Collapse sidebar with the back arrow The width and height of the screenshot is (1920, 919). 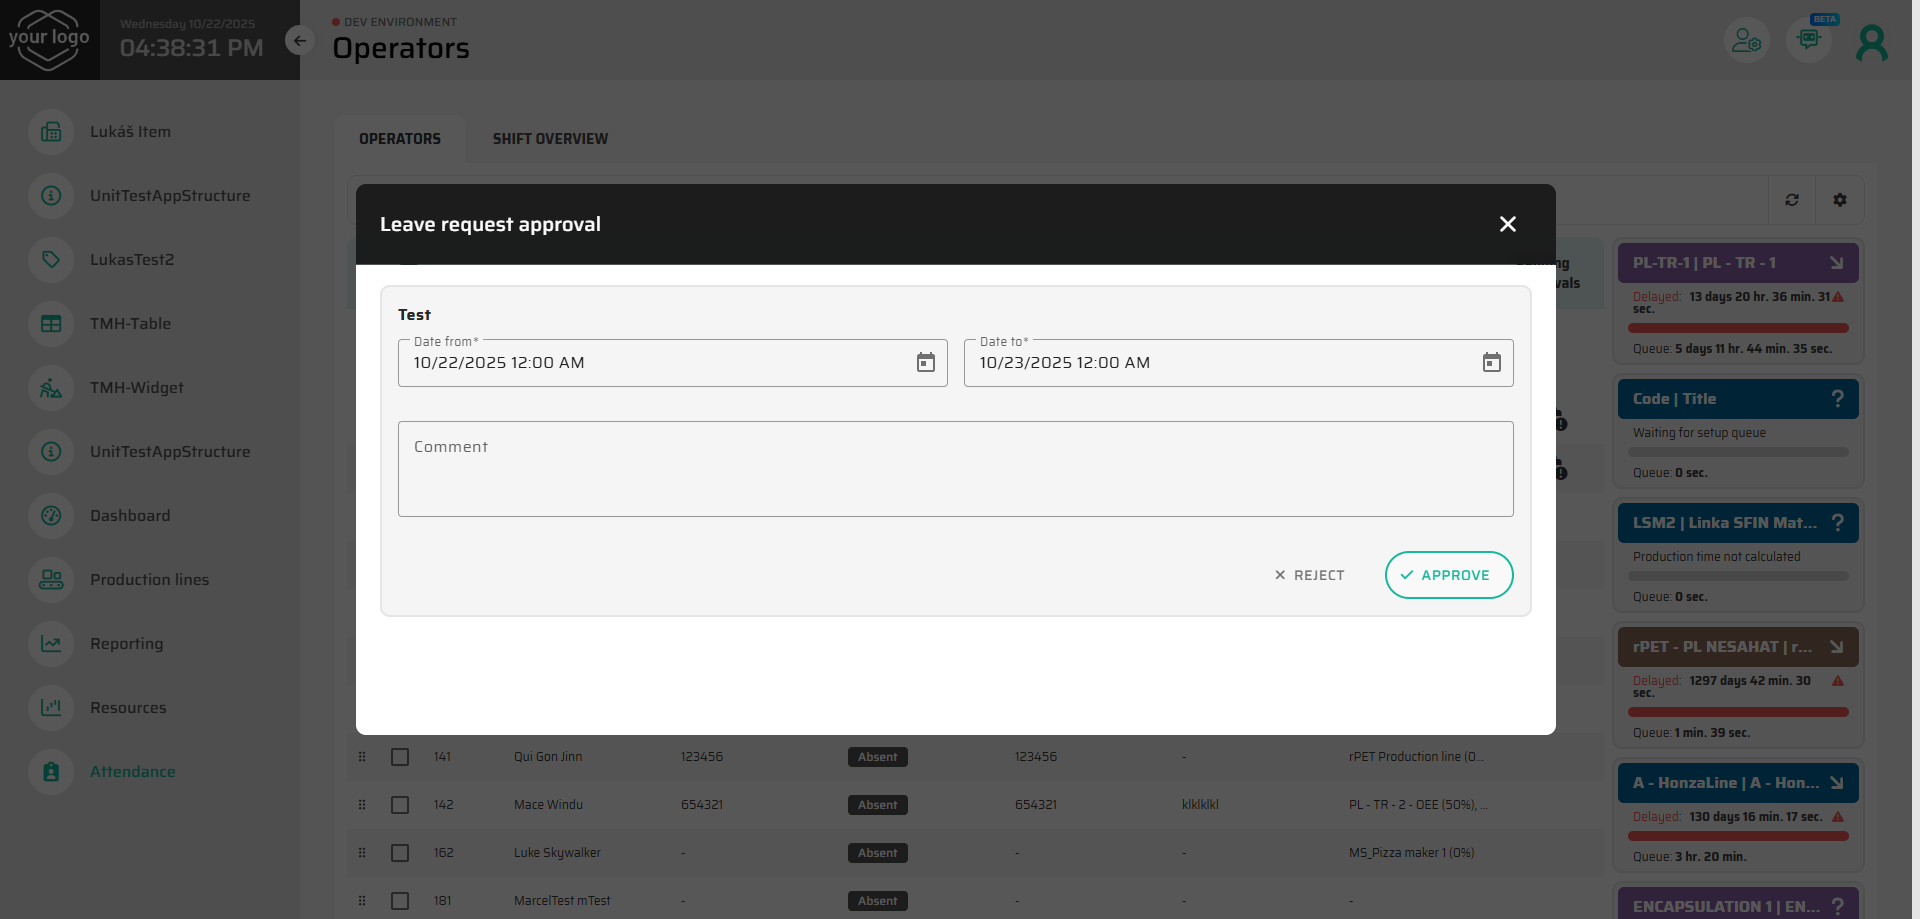coord(299,41)
